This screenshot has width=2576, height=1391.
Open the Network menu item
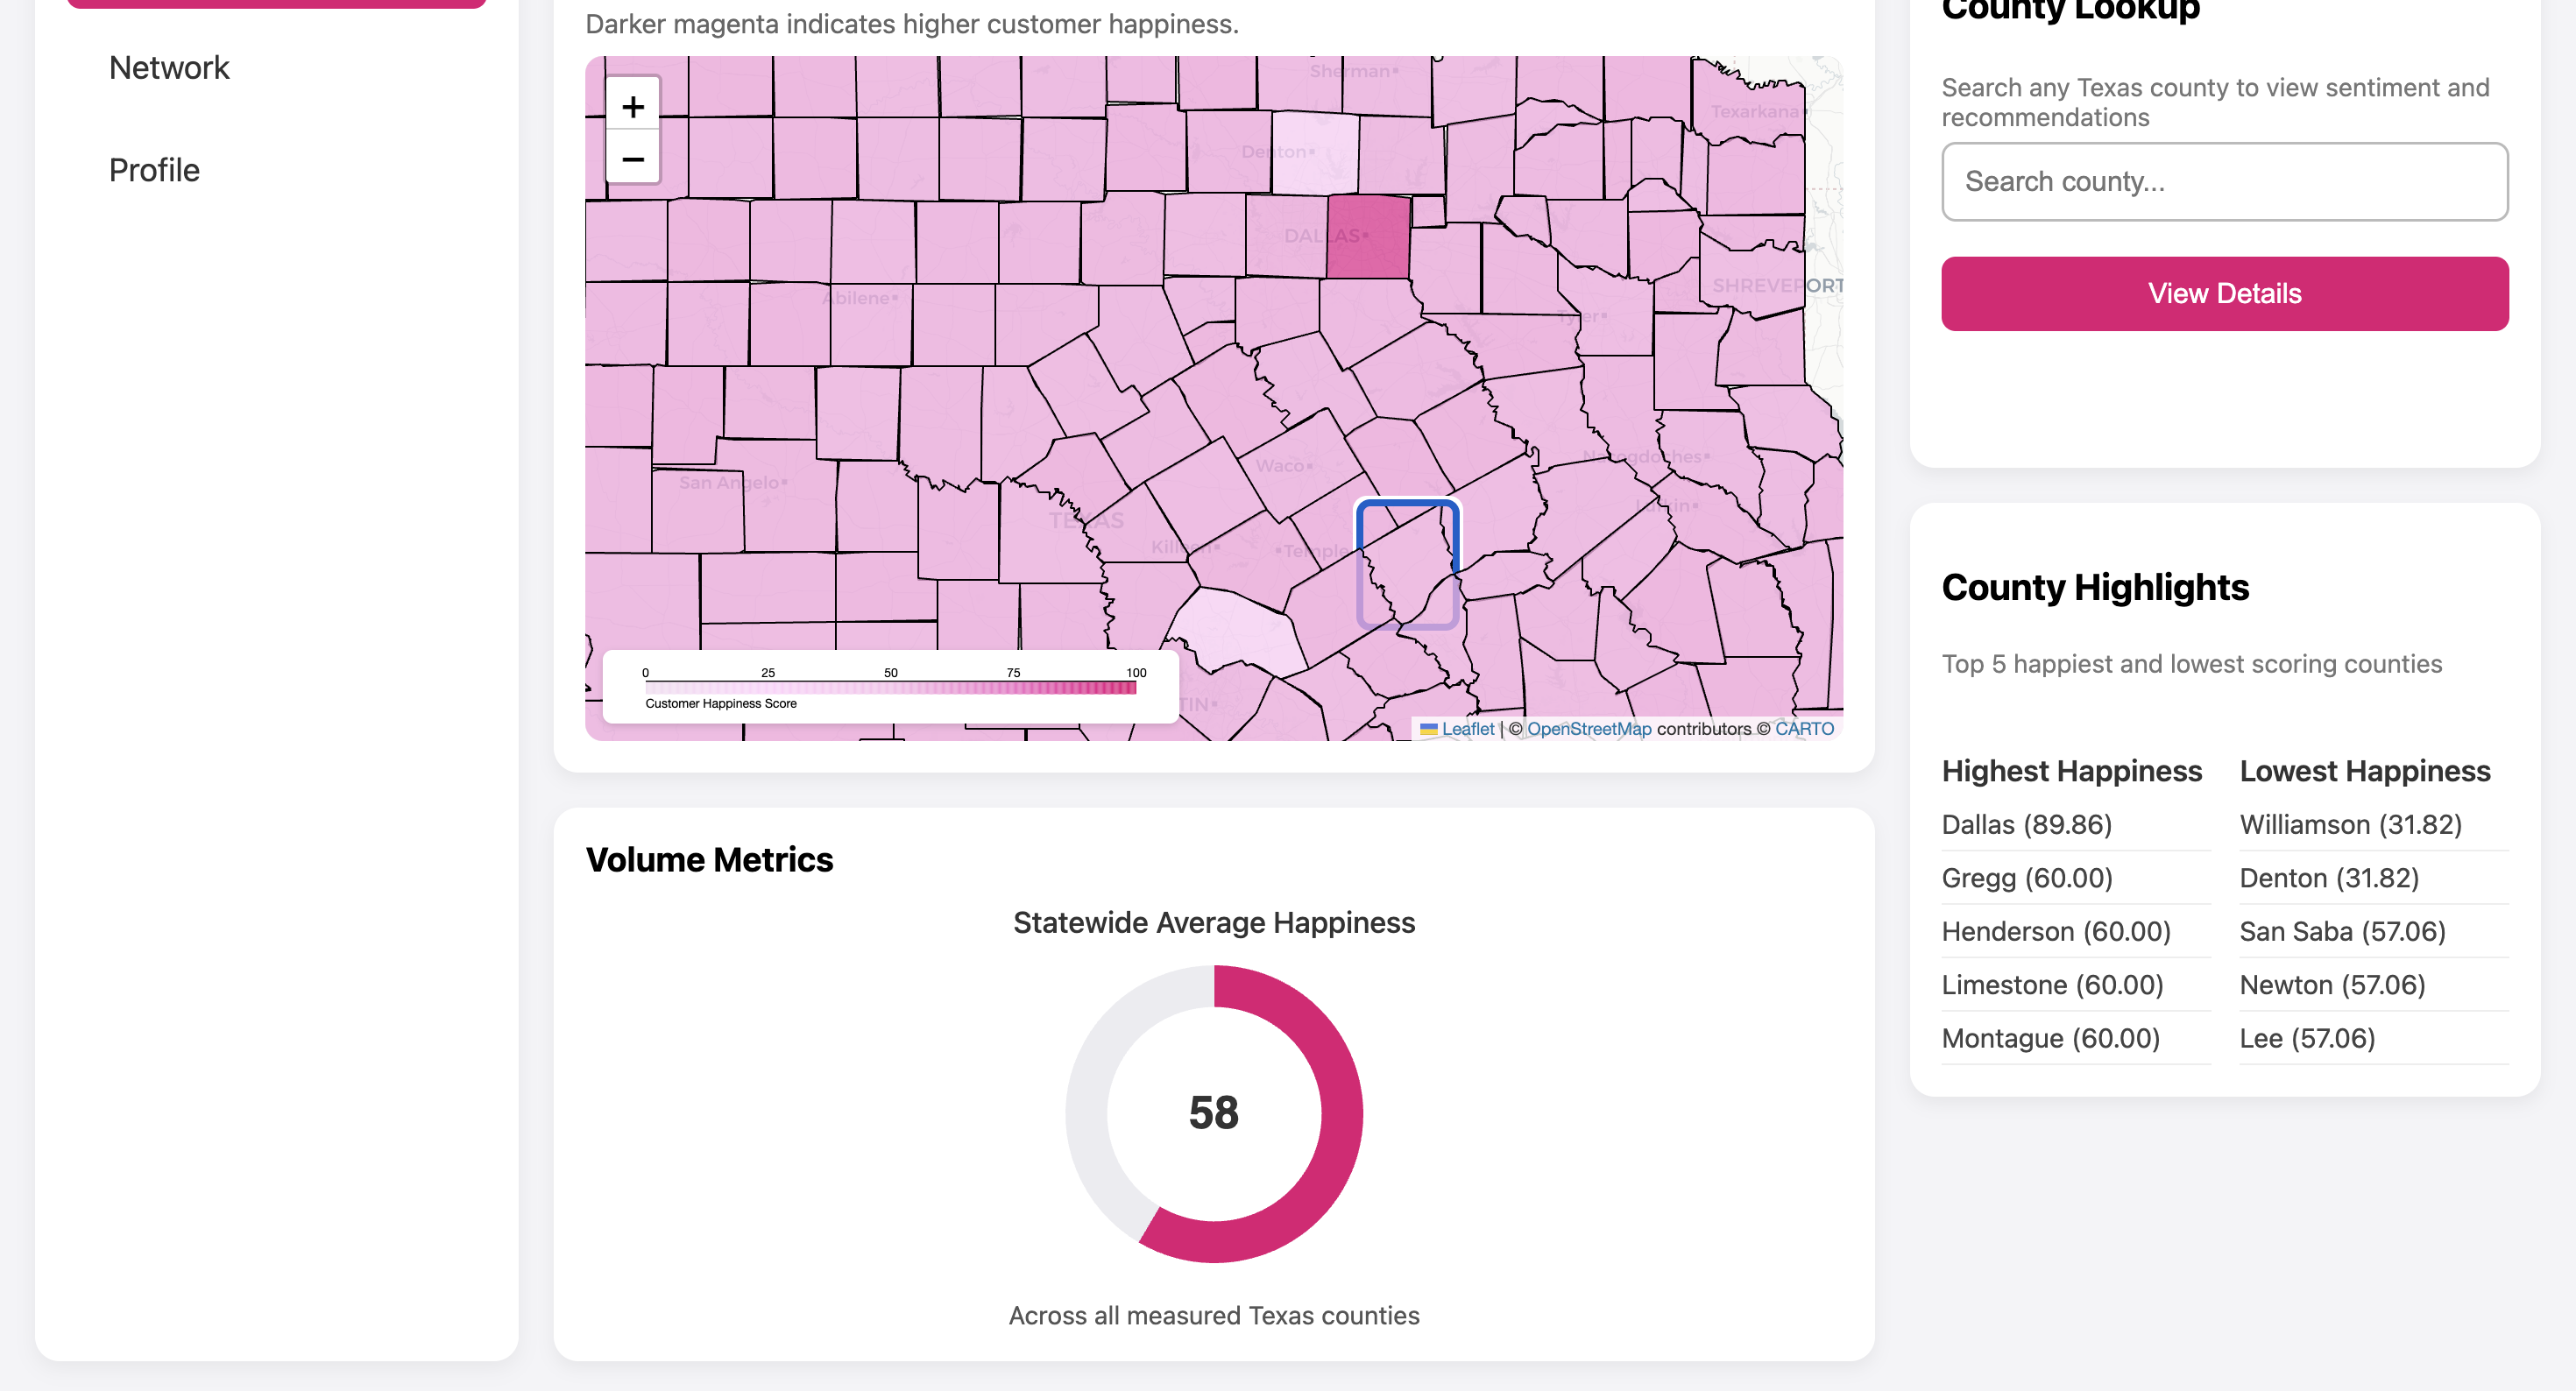click(x=169, y=68)
